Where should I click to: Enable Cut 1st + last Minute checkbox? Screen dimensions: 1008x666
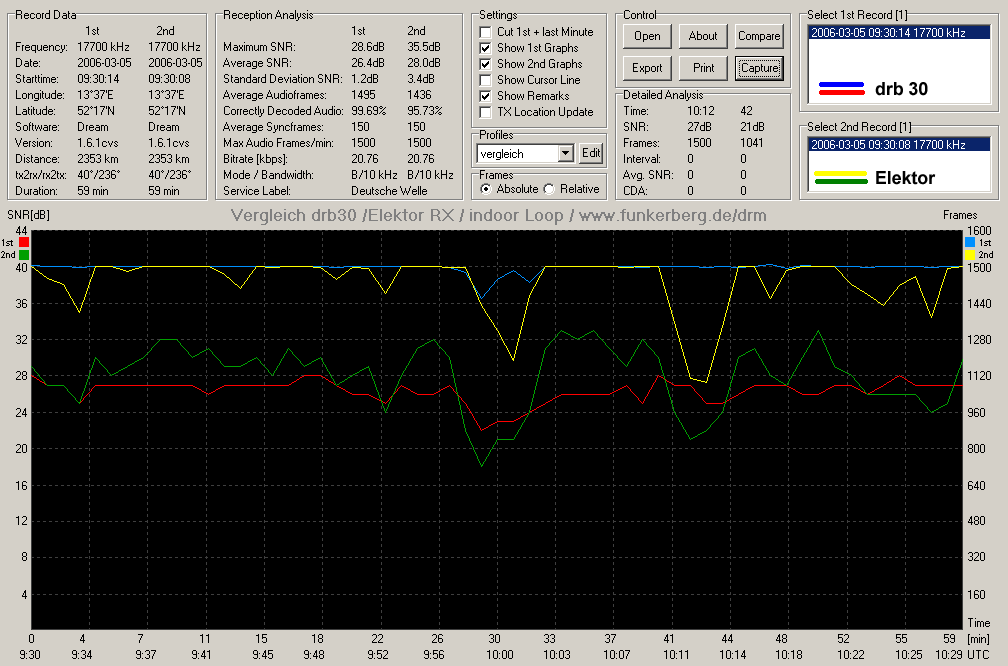(x=485, y=32)
